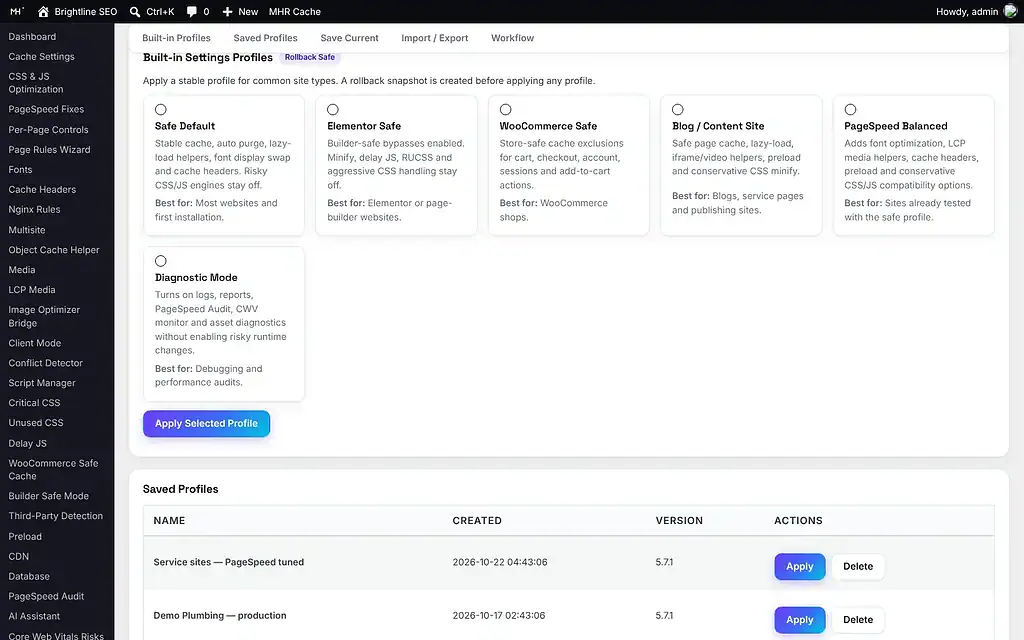The width and height of the screenshot is (1024, 640).
Task: Go to PageSpeed Fixes in sidebar
Action: (46, 109)
